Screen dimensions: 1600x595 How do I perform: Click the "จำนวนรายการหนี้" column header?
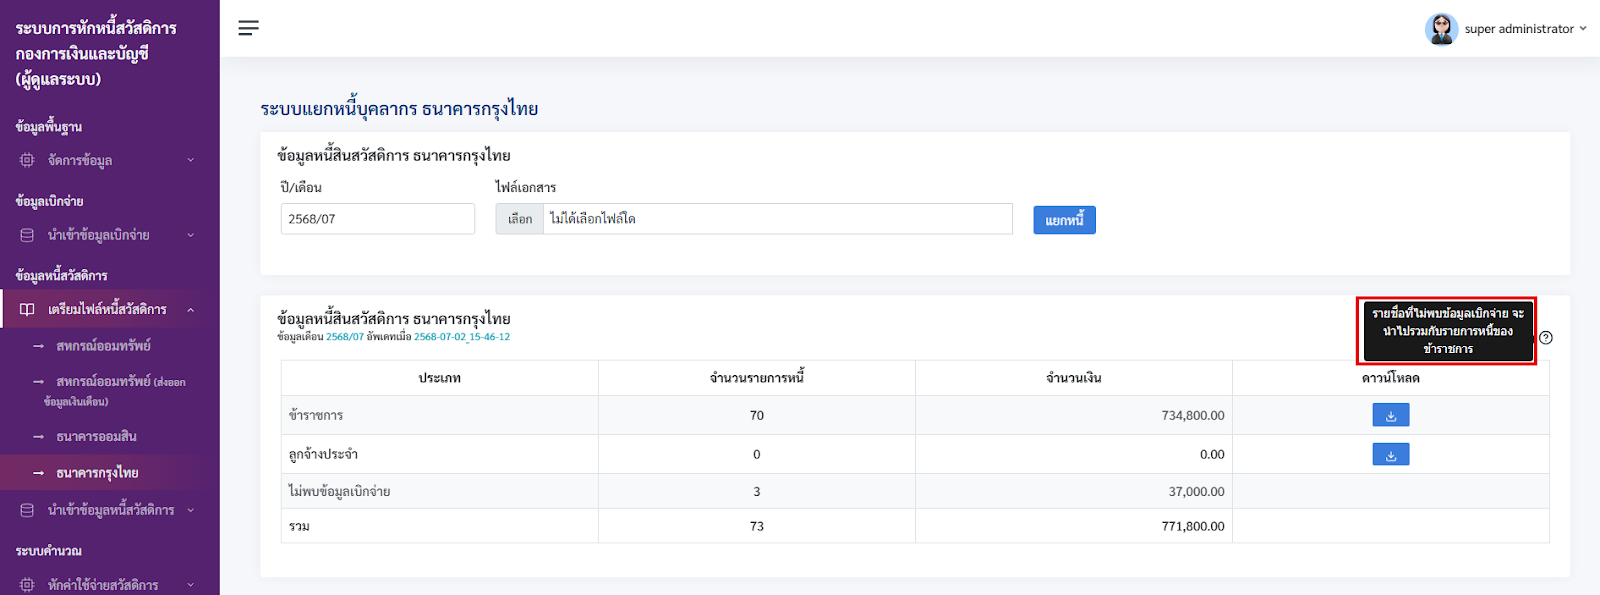757,378
